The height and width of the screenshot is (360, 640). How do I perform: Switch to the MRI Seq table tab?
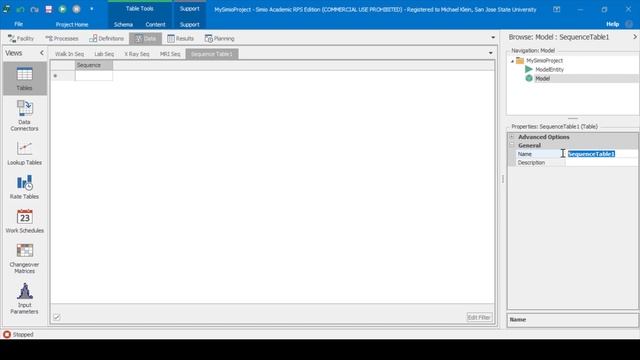[170, 54]
